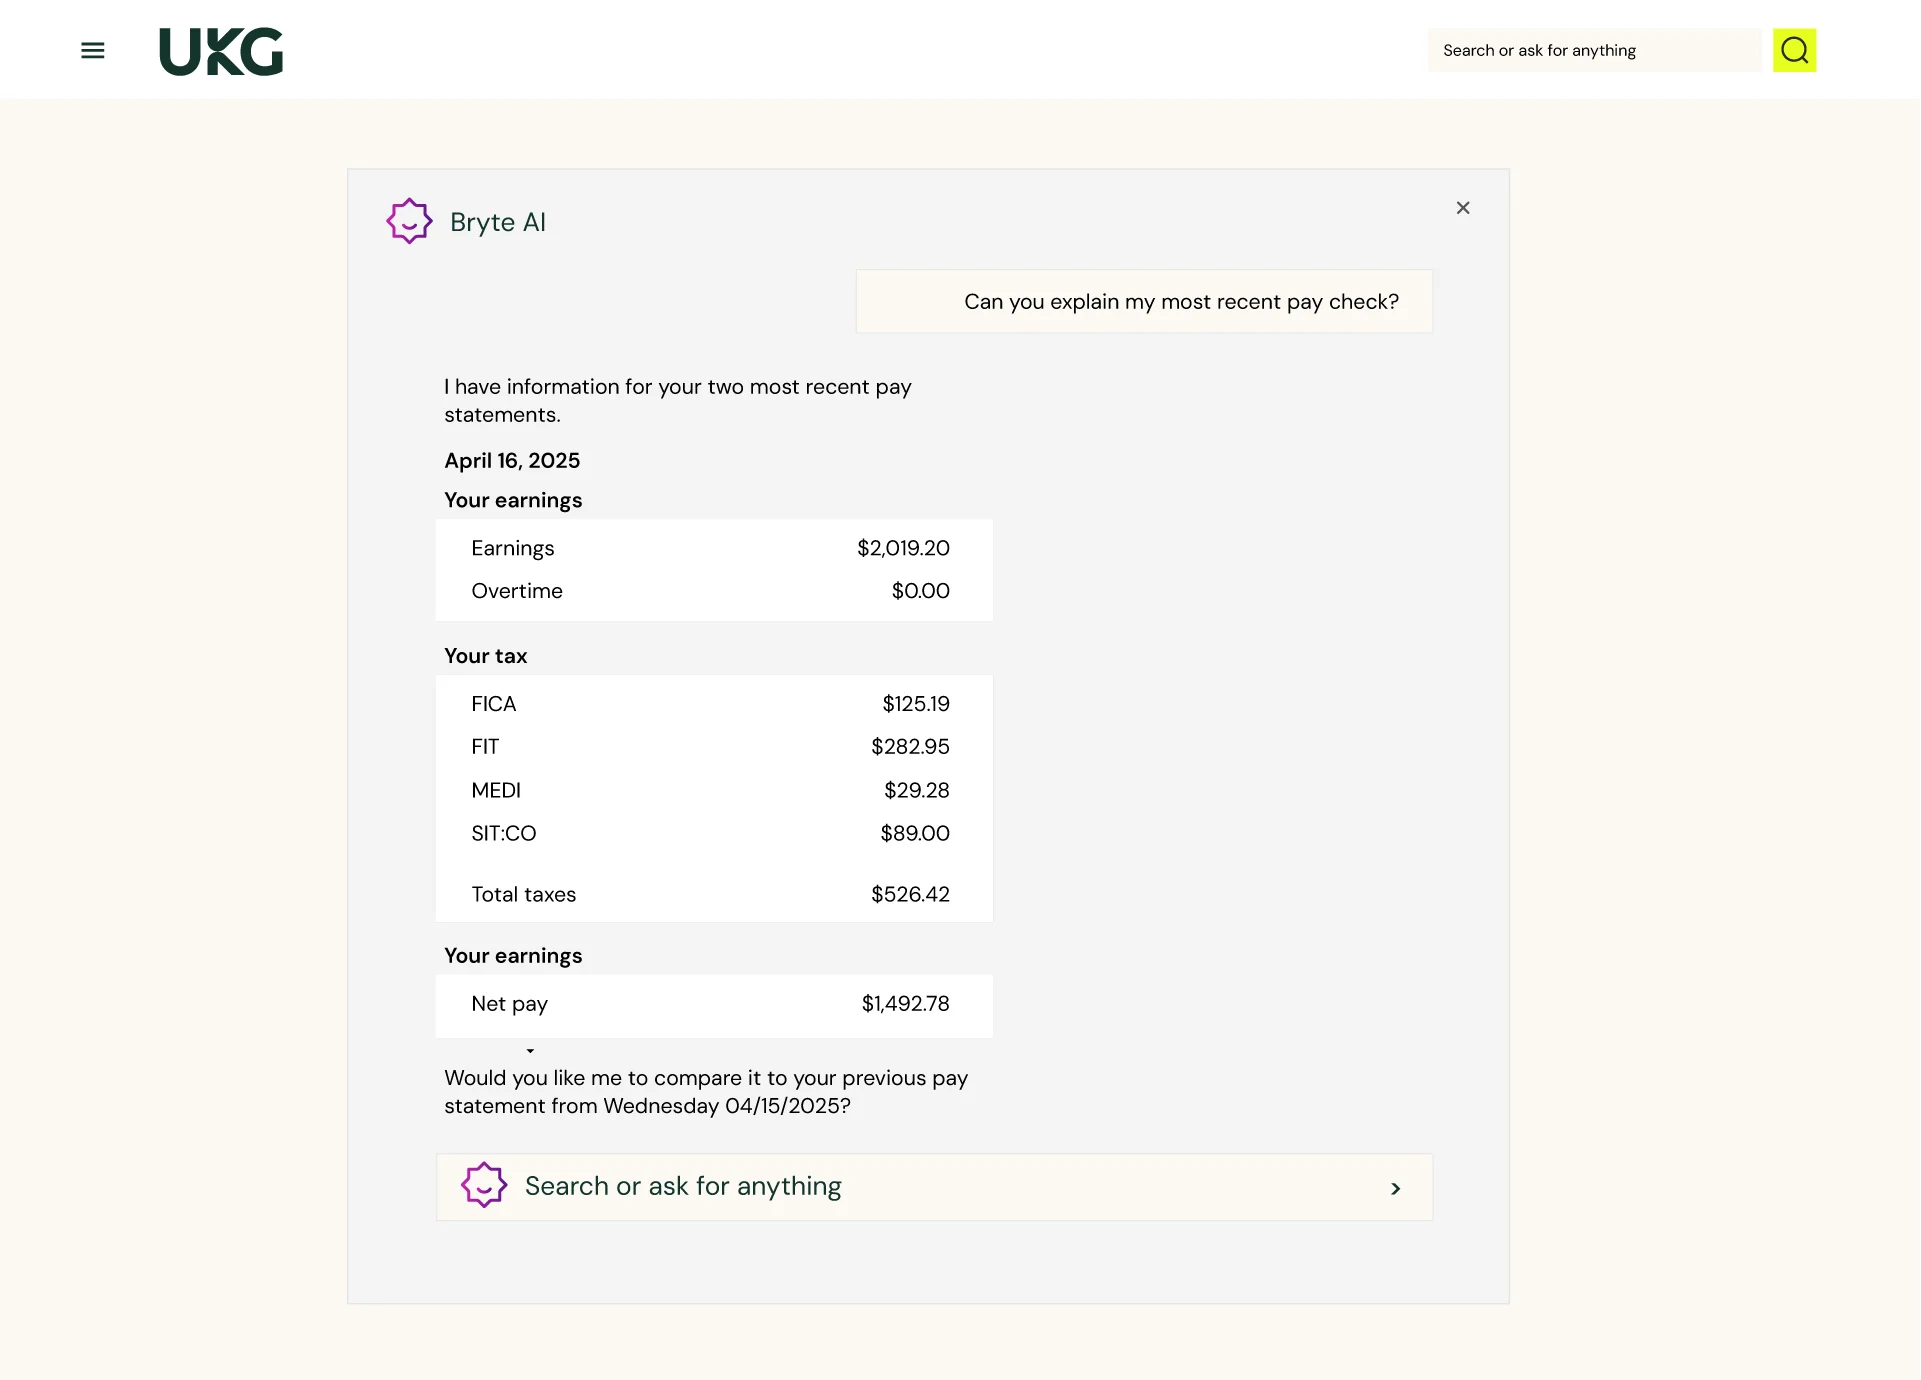
Task: Click the FIT tax value $282.95
Action: [910, 747]
